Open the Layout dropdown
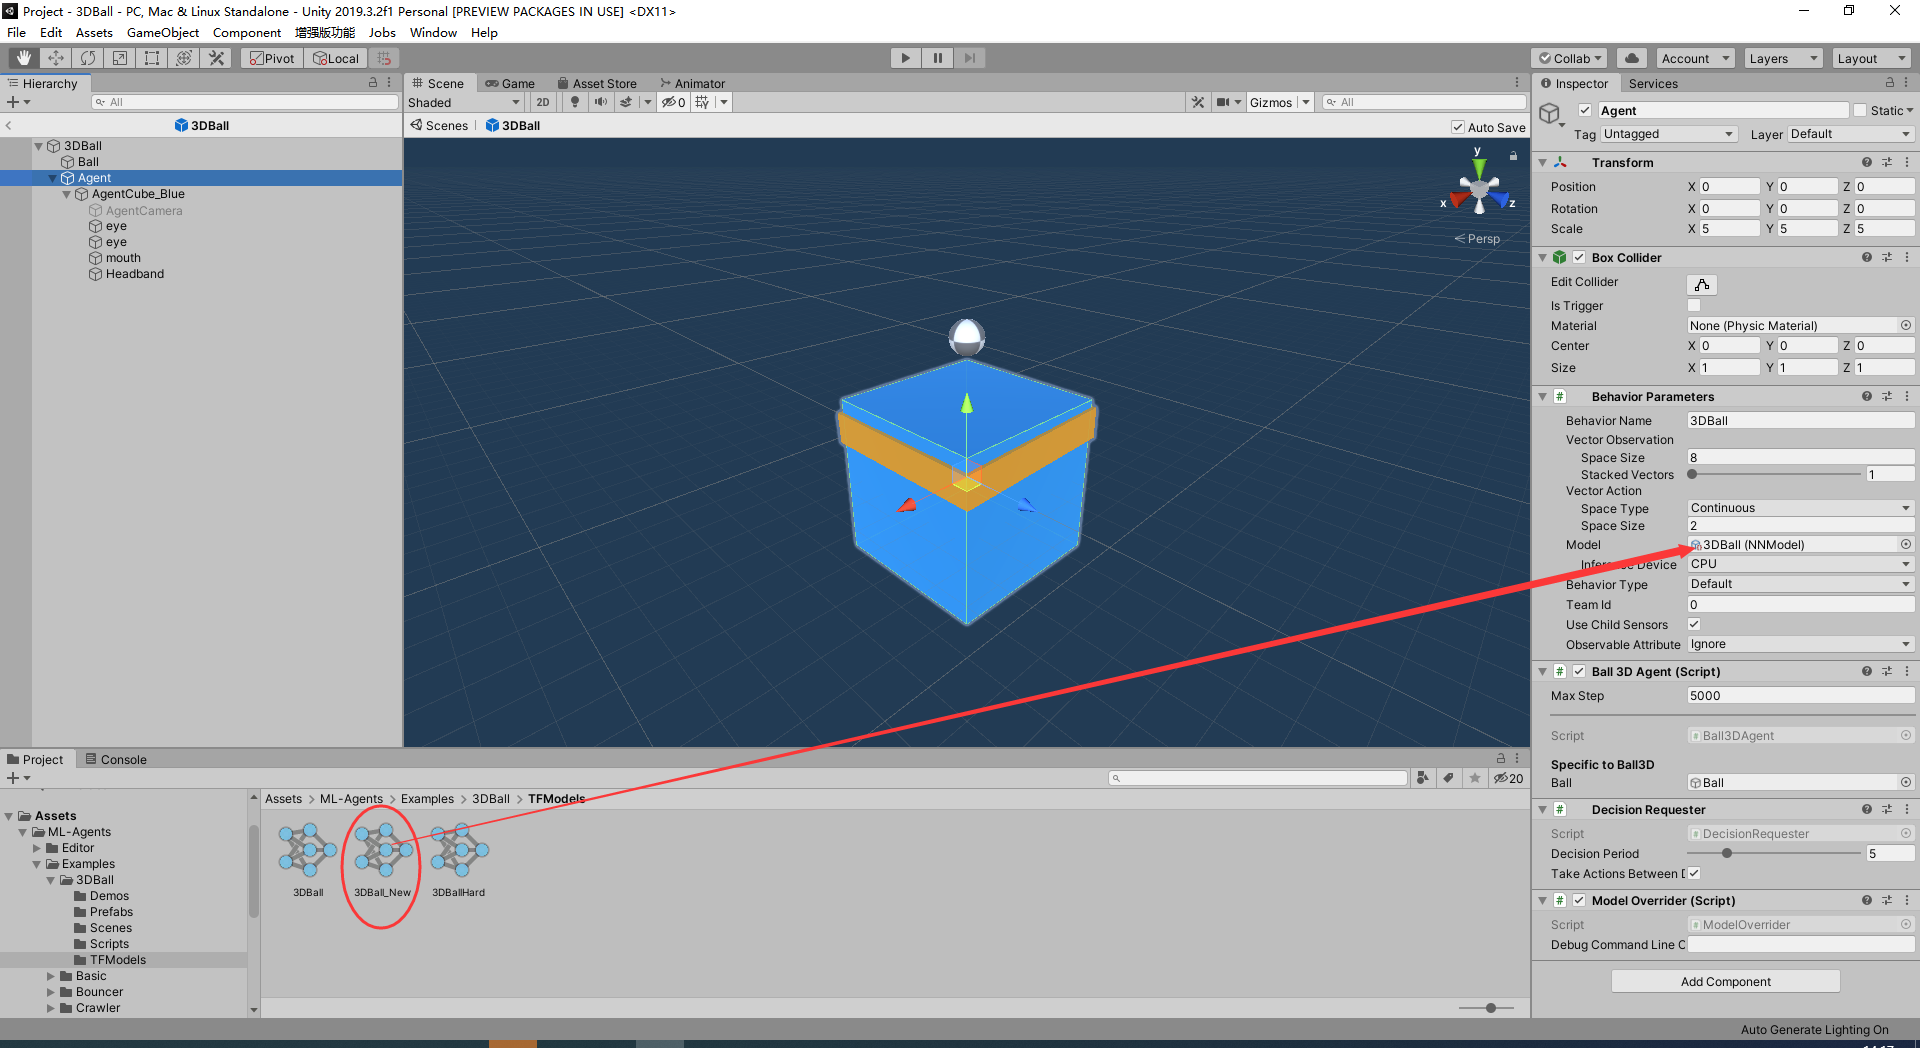The height and width of the screenshot is (1048, 1920). tap(1869, 57)
